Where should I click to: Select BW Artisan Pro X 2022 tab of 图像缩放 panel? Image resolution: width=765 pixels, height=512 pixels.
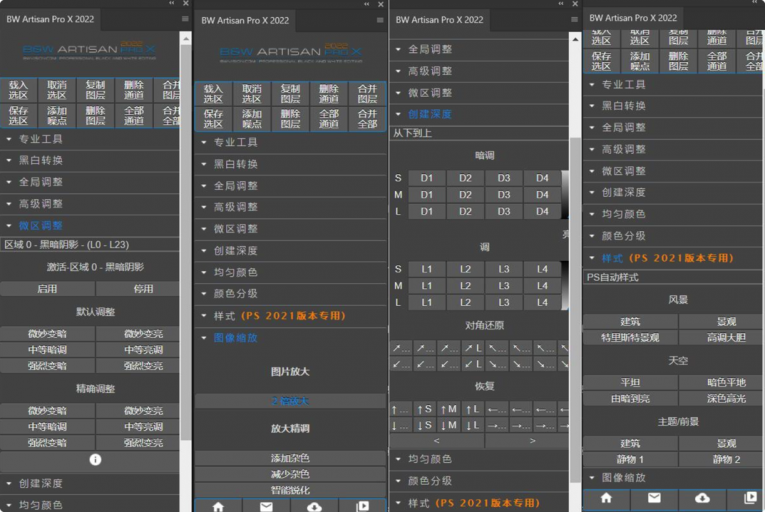tap(245, 20)
